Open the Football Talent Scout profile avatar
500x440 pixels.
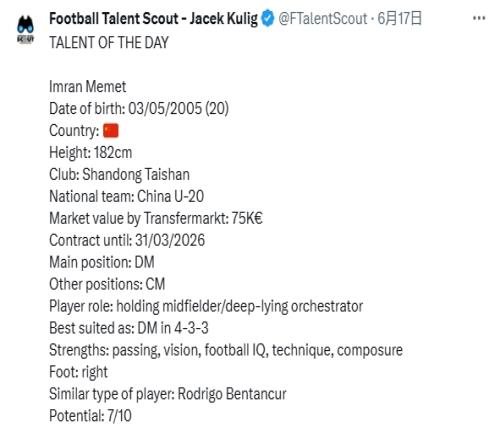(x=25, y=29)
